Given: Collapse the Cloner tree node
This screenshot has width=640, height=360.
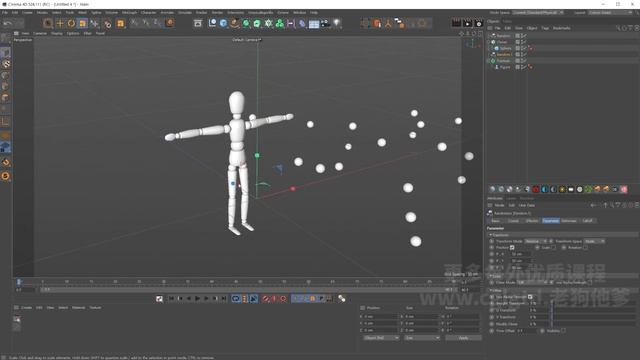Looking at the screenshot, I should (489, 42).
